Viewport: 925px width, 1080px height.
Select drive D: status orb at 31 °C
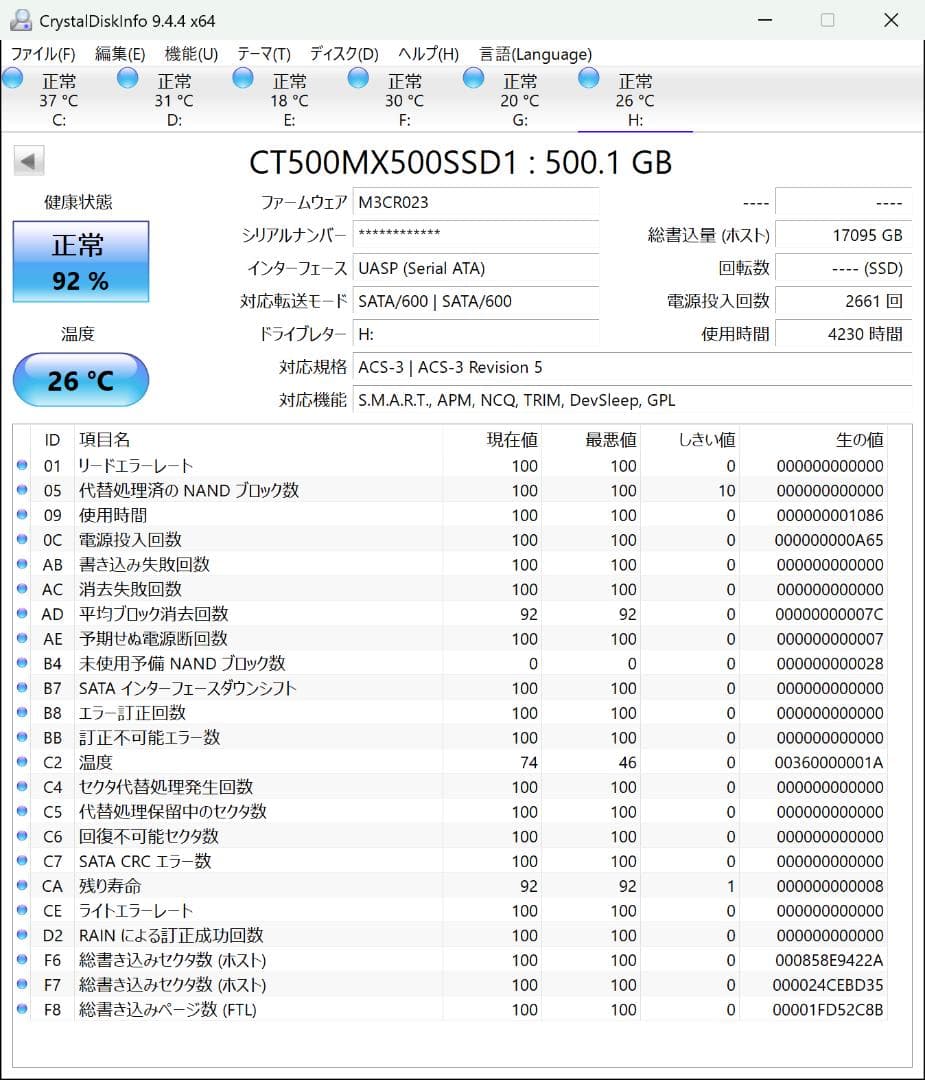pyautogui.click(x=127, y=78)
